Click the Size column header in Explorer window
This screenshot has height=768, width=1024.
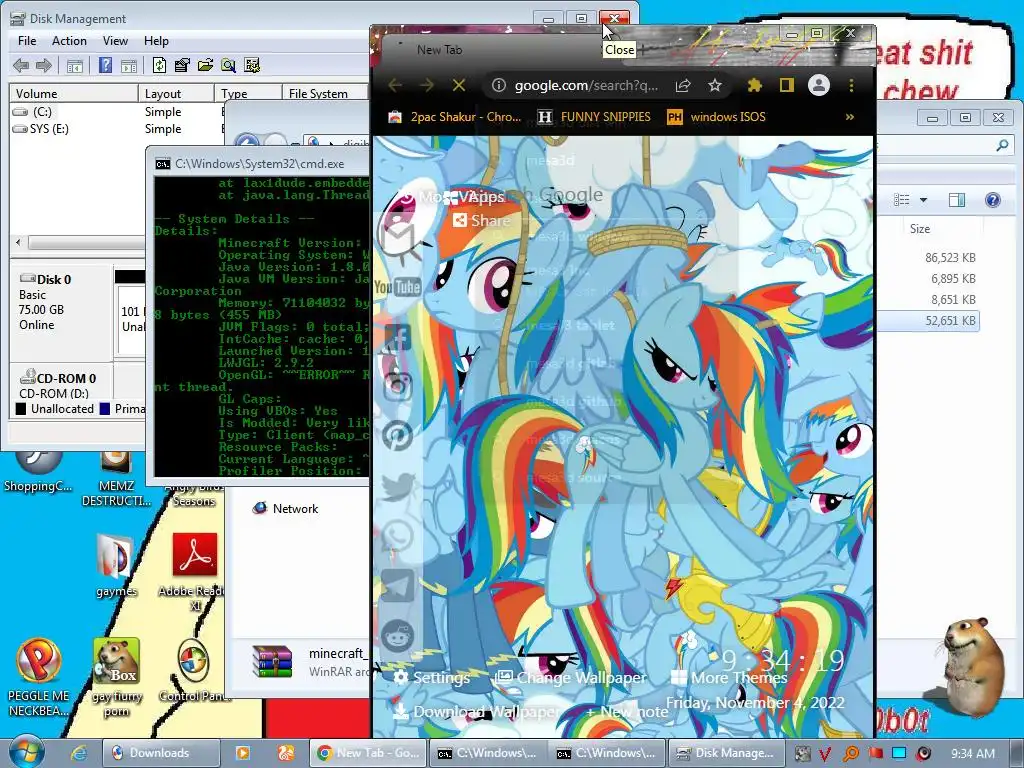click(920, 229)
